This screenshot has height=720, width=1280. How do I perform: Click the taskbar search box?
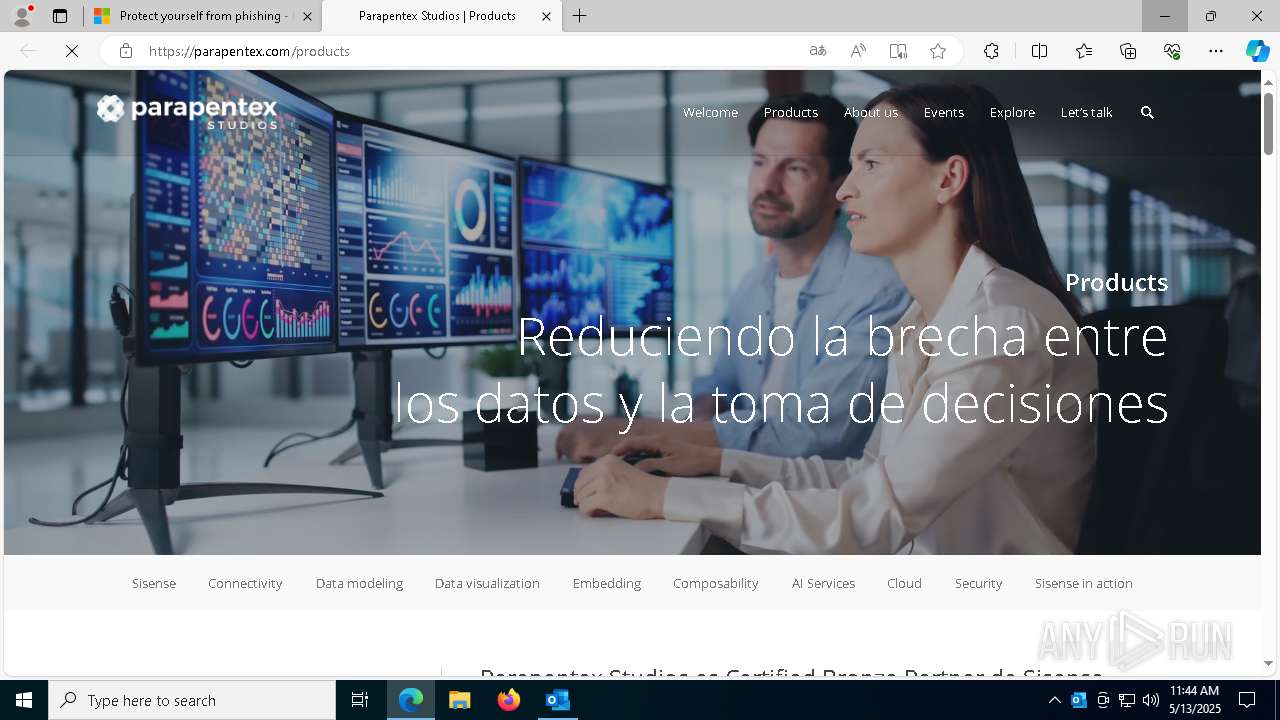192,700
